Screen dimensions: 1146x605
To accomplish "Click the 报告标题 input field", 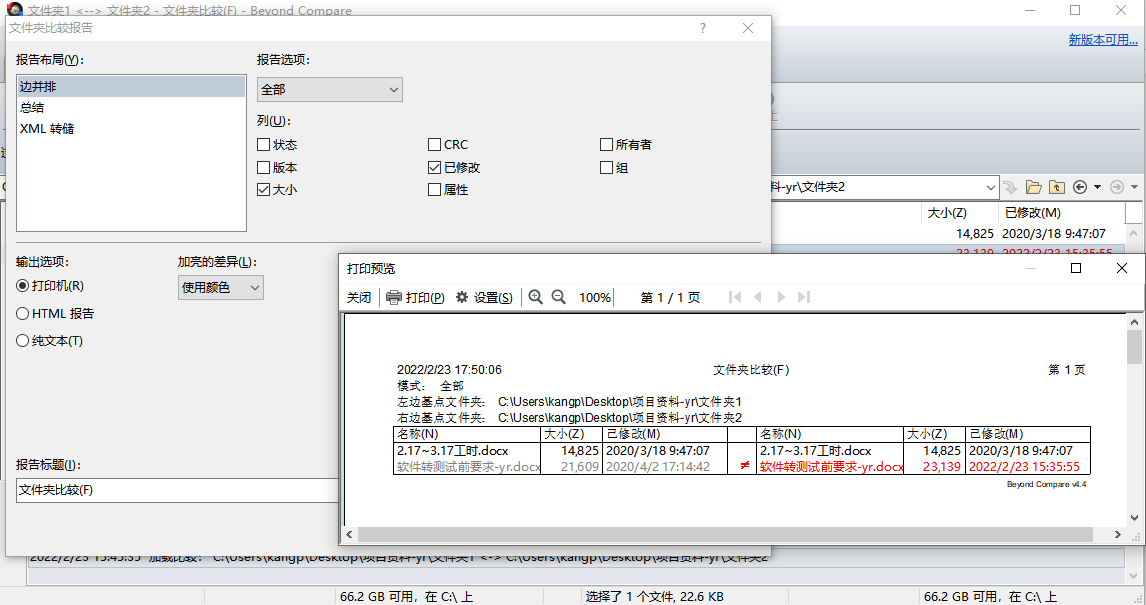I will [x=177, y=490].
